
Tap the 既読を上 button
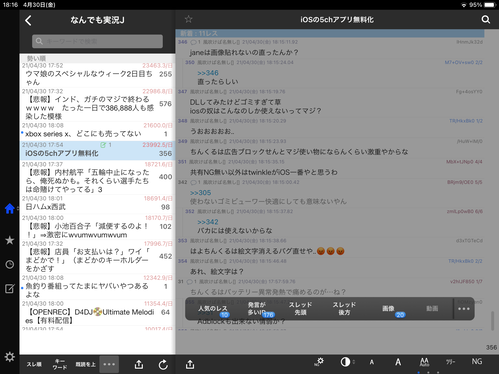pyautogui.click(x=85, y=364)
